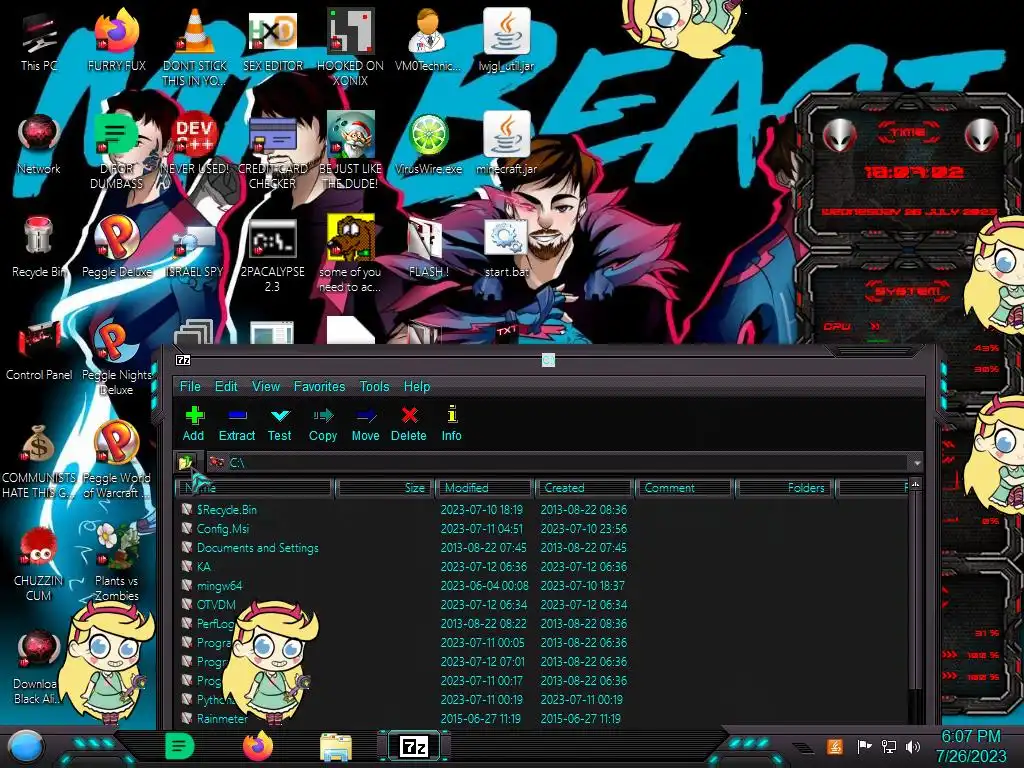This screenshot has height=768, width=1024.
Task: Open the Favorites menu
Action: point(319,386)
